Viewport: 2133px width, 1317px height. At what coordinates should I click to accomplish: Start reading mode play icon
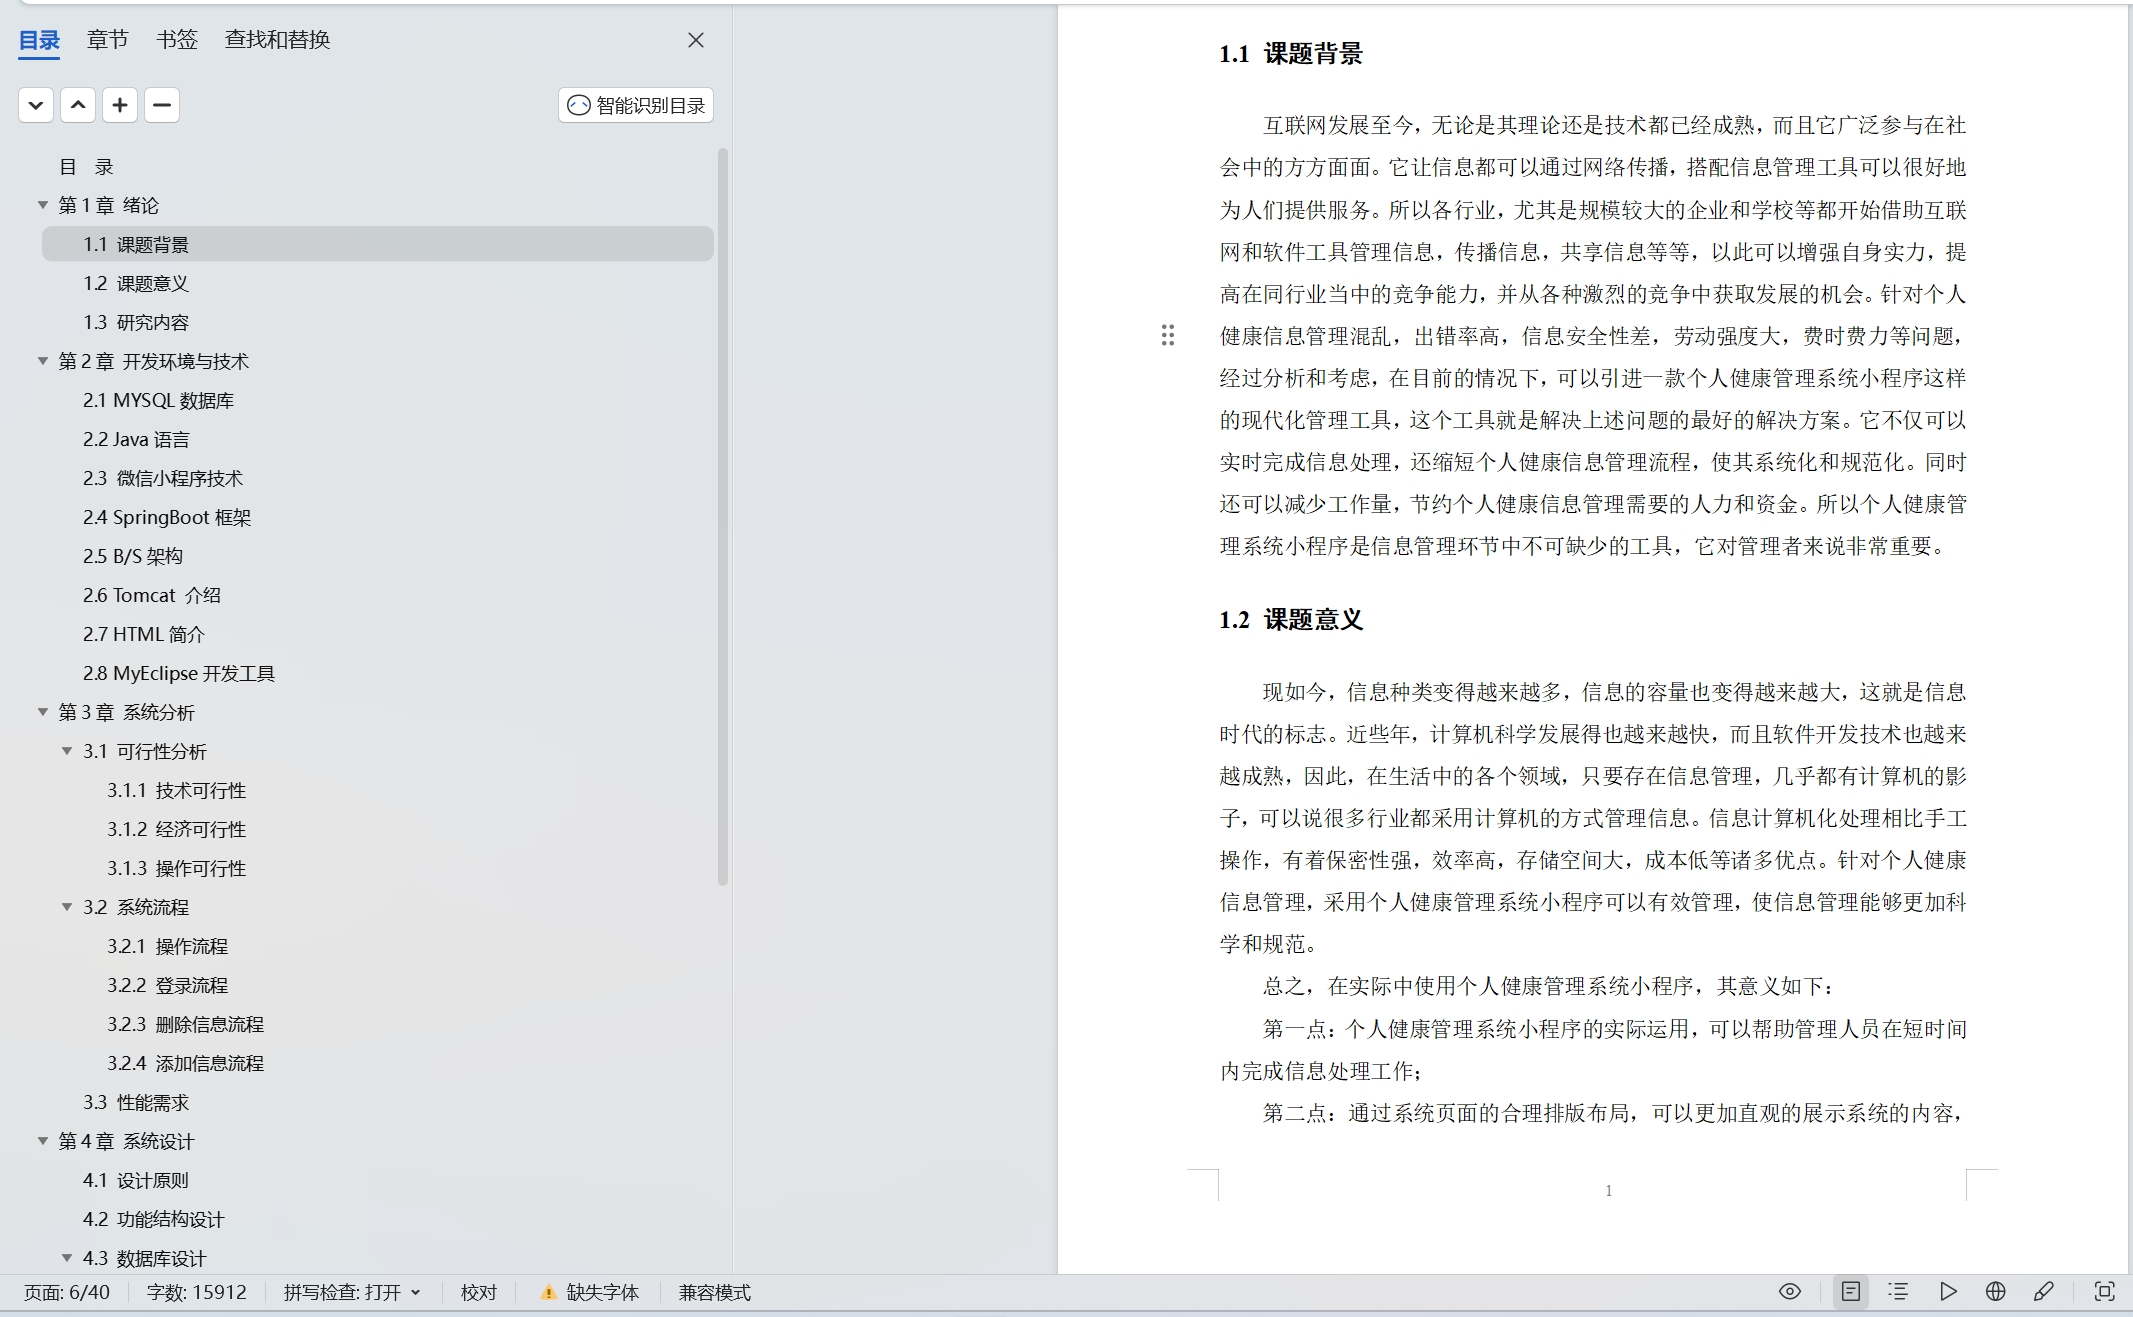1948,1291
